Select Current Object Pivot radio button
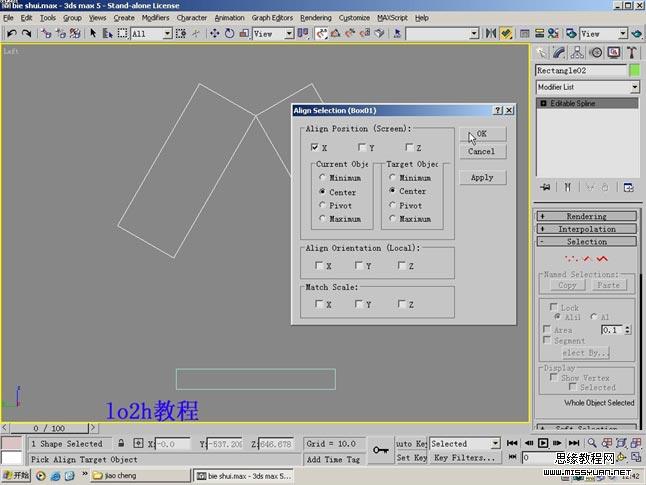 (323, 205)
